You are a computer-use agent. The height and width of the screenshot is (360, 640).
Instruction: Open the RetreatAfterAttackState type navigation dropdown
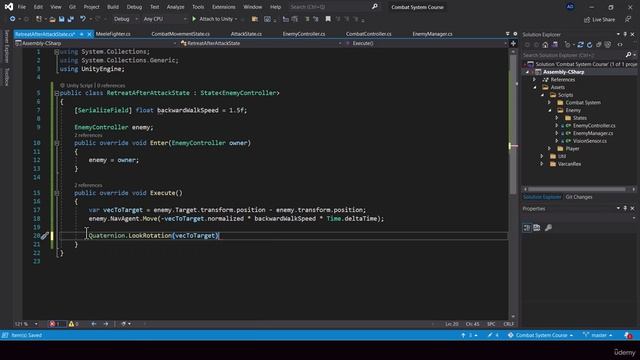261,43
